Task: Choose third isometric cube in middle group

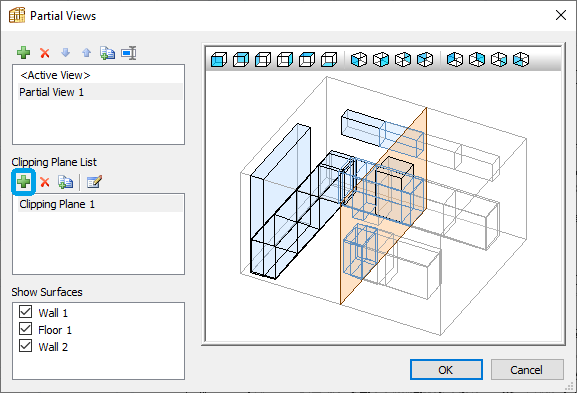Action: [403, 59]
